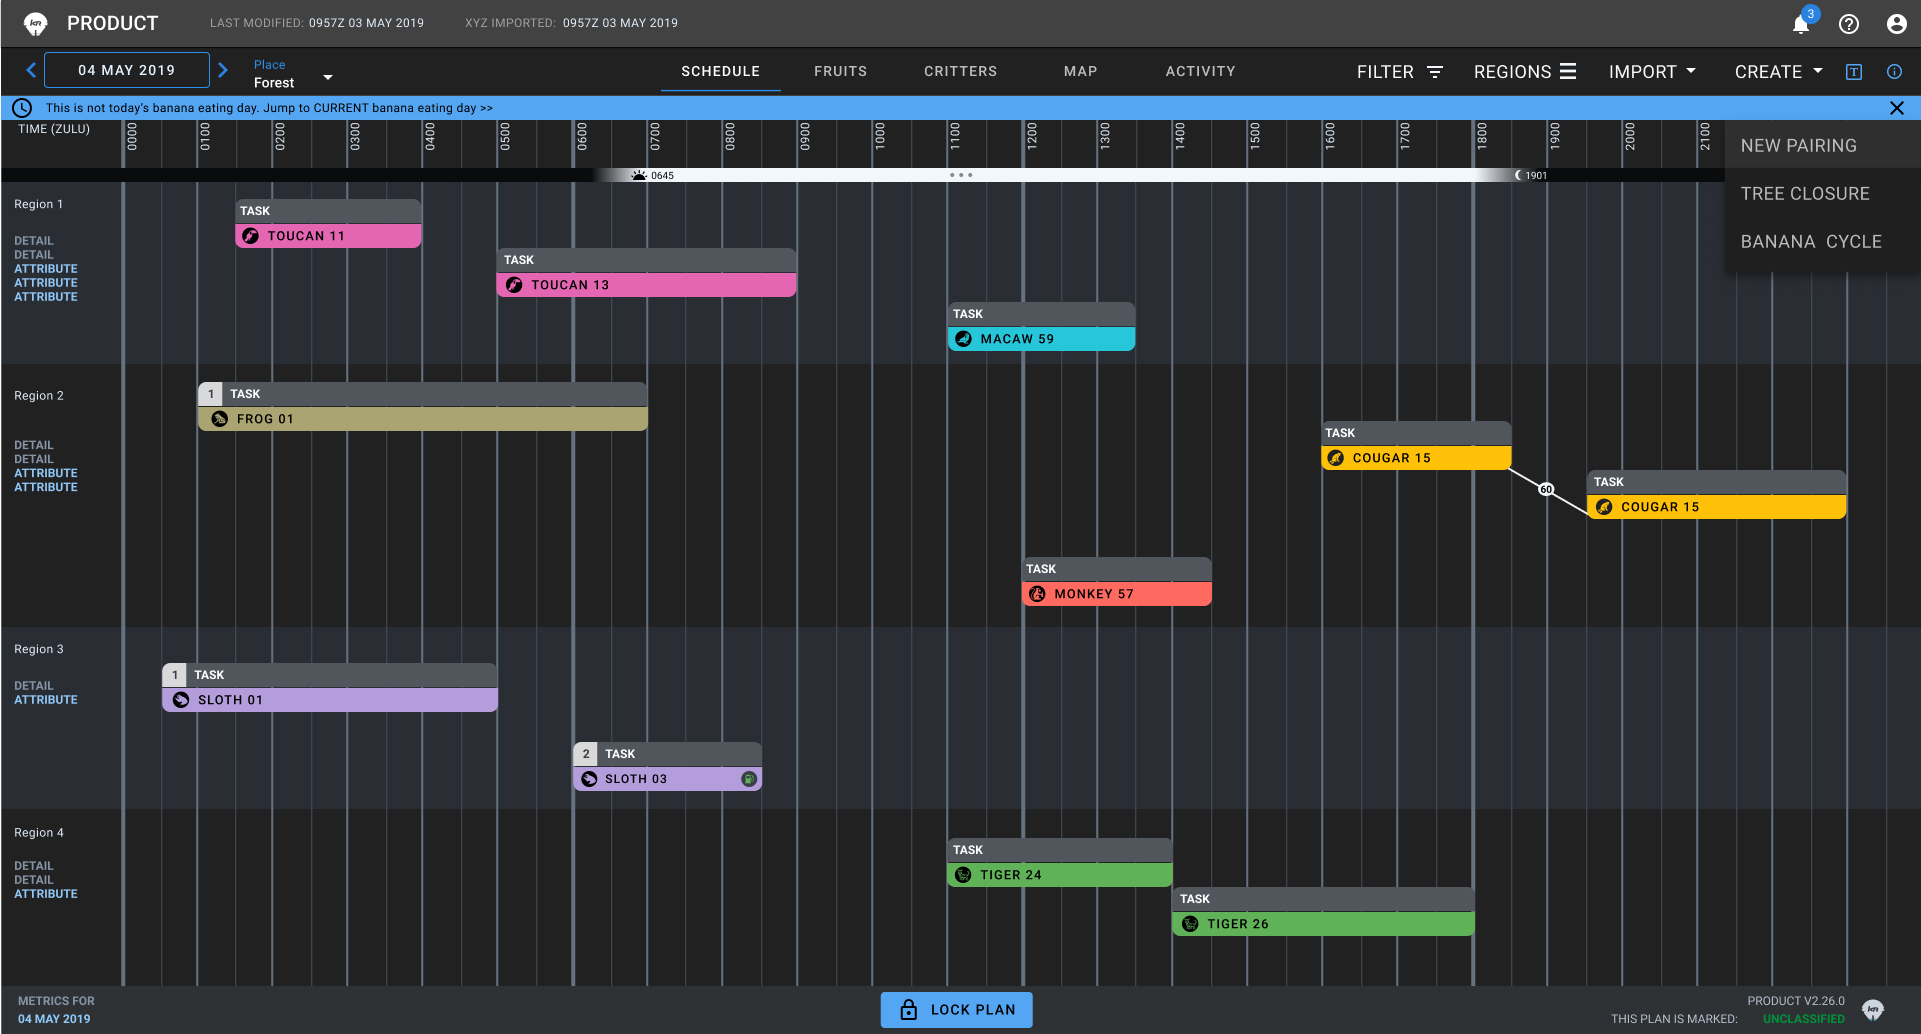Click the three-dot handle on daylight bar
Viewport: 1921px width, 1034px height.
coord(961,175)
